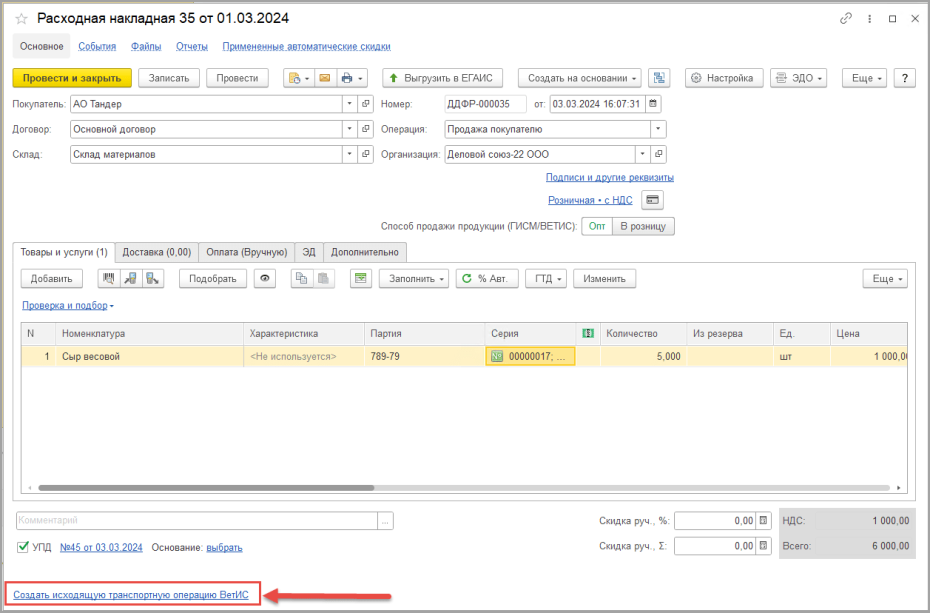This screenshot has width=930, height=613.
Task: Send the document by email envelope icon
Action: click(324, 78)
